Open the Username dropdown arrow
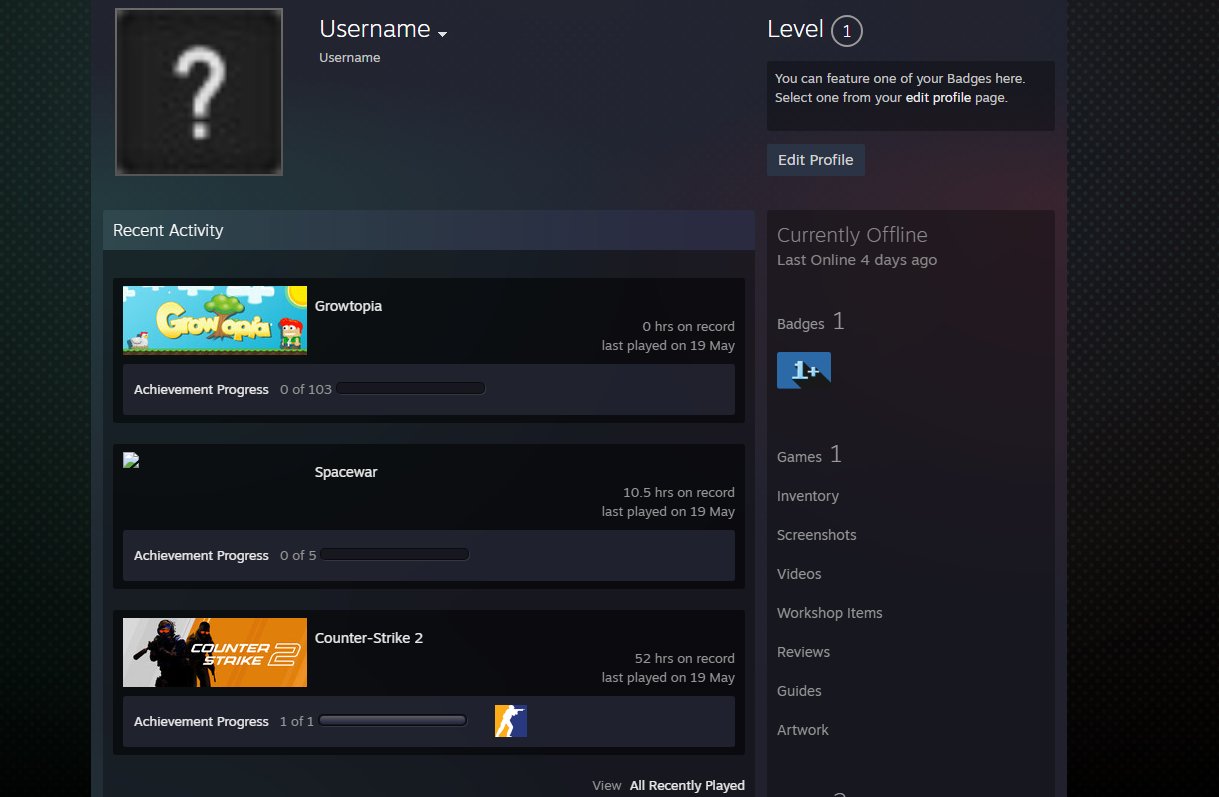 click(443, 34)
